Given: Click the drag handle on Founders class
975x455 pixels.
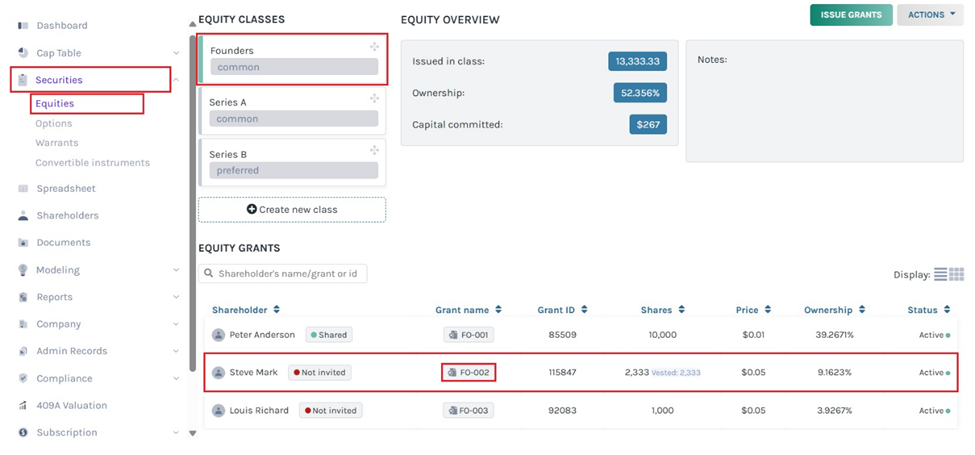Looking at the screenshot, I should [374, 47].
